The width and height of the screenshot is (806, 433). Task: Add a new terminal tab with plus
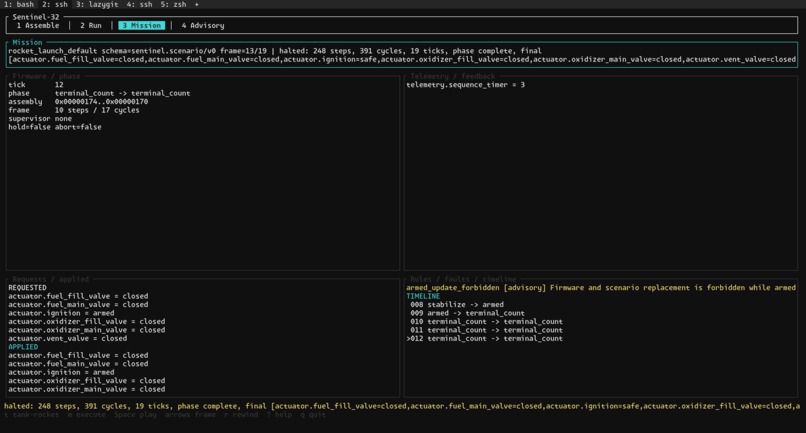click(x=196, y=4)
